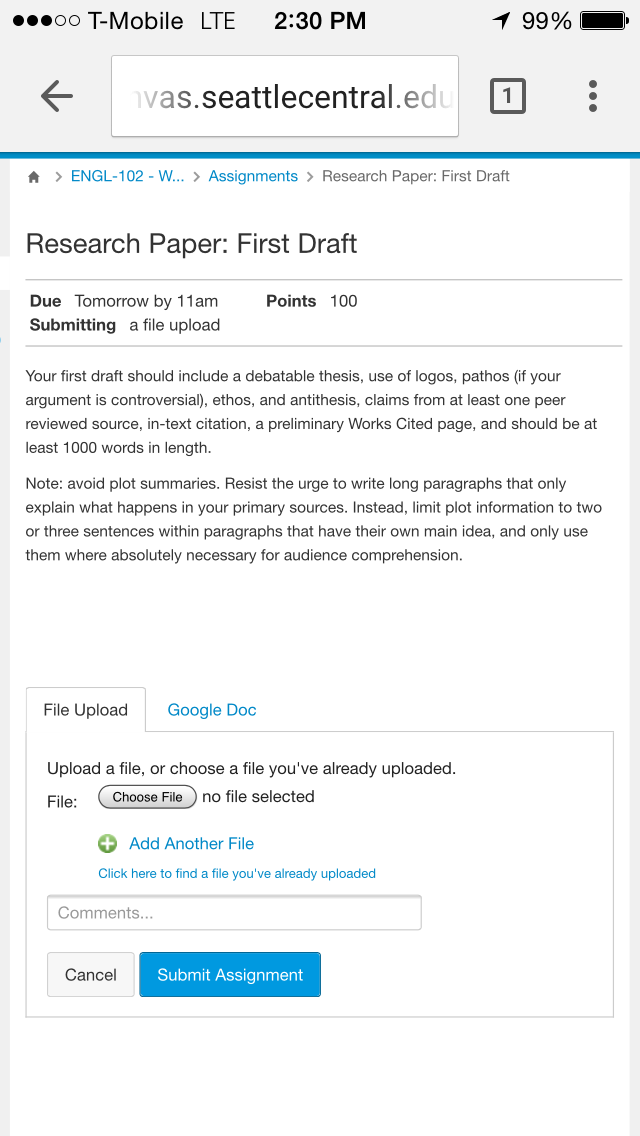Tap the seattlecentral.edu address bar
Viewport: 640px width, 1136px height.
click(285, 96)
